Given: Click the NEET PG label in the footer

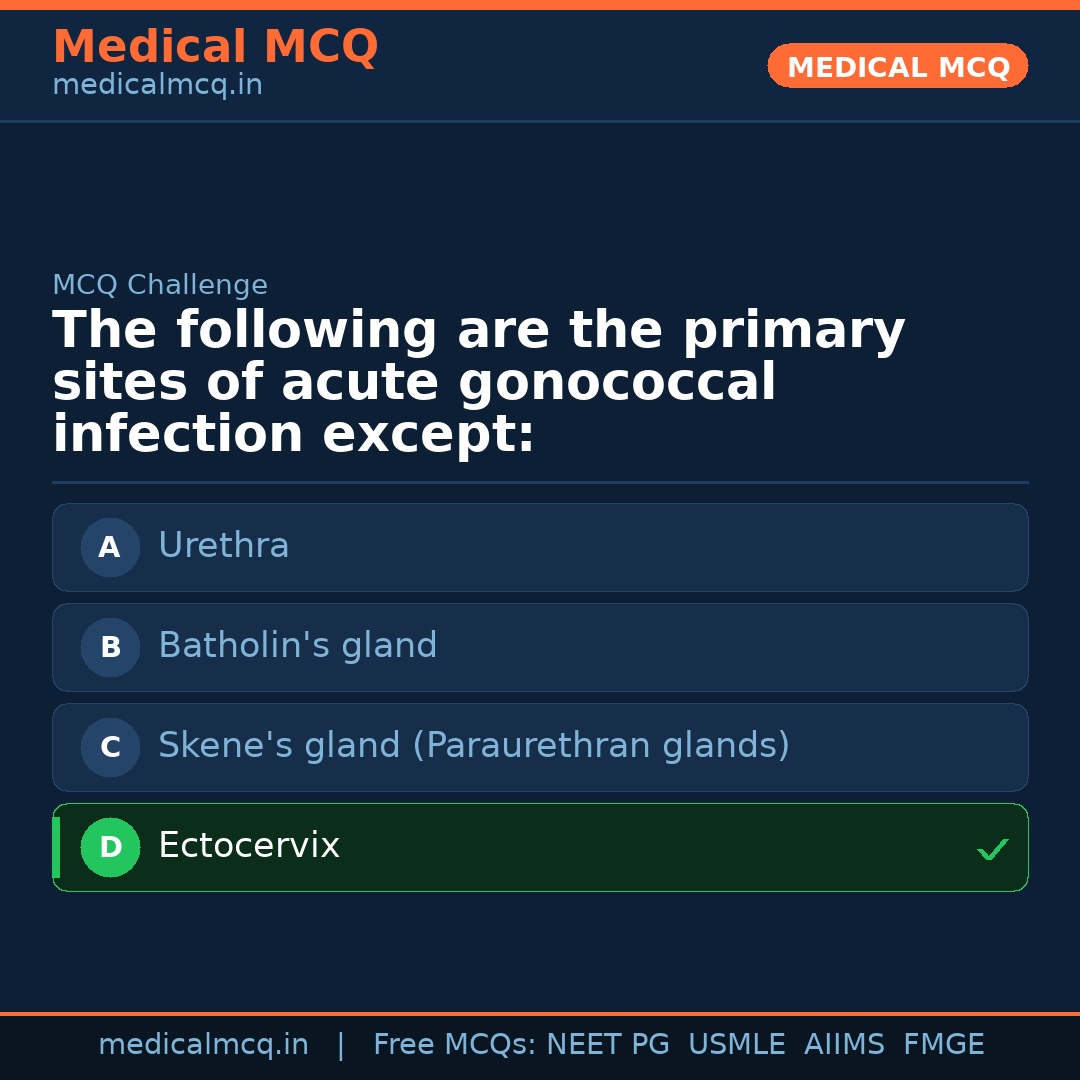Looking at the screenshot, I should 607,1044.
